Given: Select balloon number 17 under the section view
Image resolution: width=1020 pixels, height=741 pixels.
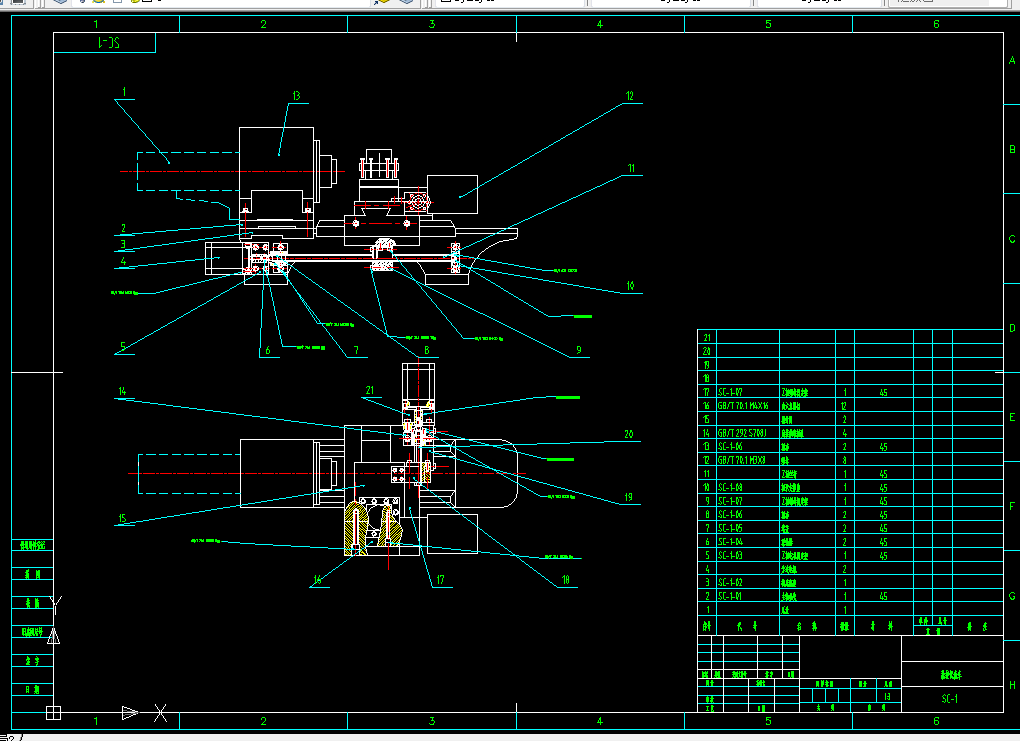Looking at the screenshot, I should [x=440, y=580].
